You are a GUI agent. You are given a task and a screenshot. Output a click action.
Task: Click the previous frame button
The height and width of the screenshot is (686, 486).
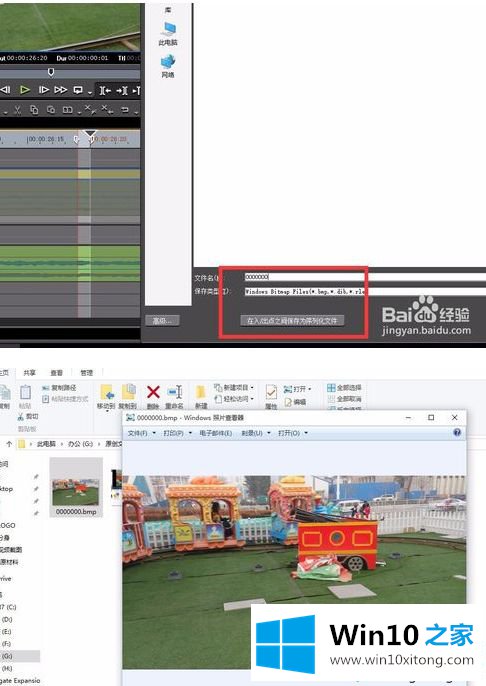[x=6, y=90]
